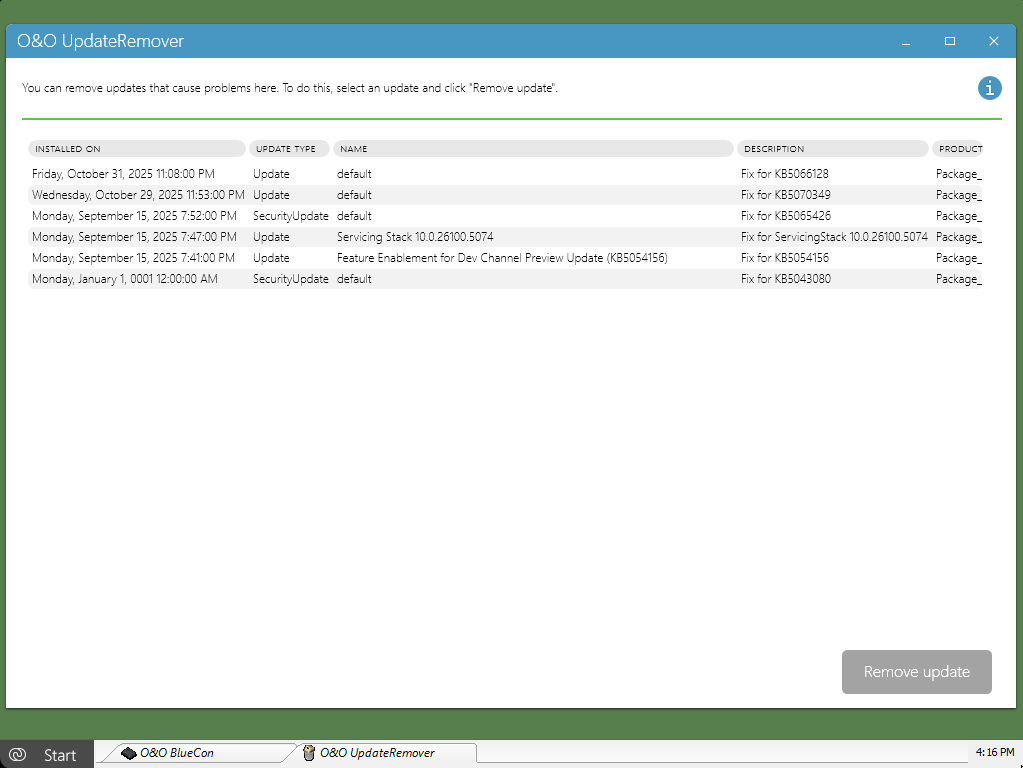Sort by the Description column header
1023x768 pixels.
(832, 149)
